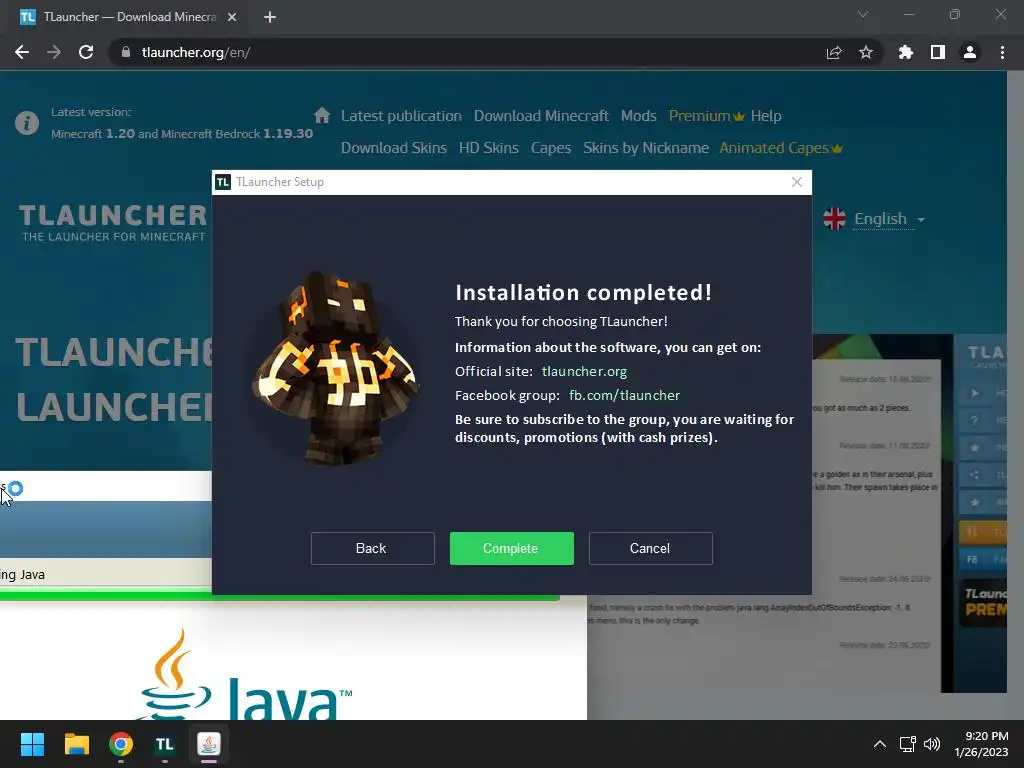Viewport: 1024px width, 768px height.
Task: Open Chrome from the taskbar
Action: click(x=121, y=744)
